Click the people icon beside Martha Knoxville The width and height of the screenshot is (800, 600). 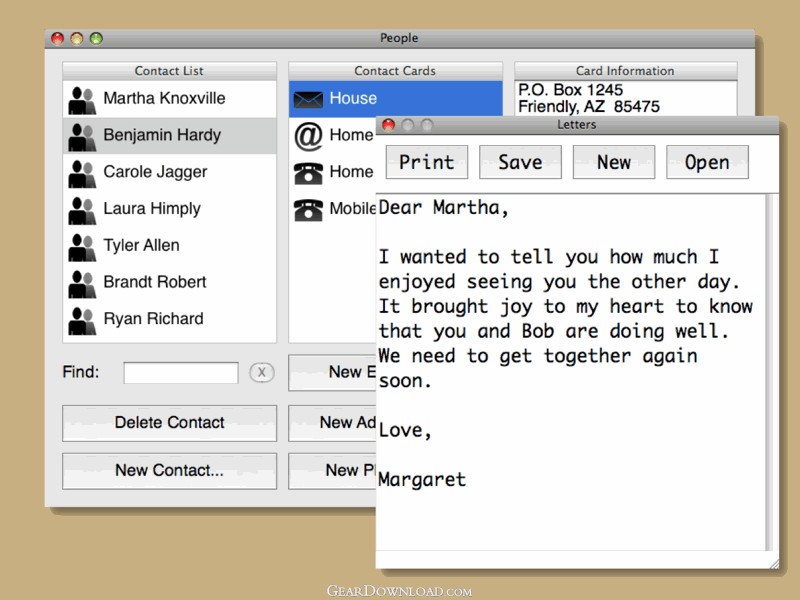click(82, 99)
